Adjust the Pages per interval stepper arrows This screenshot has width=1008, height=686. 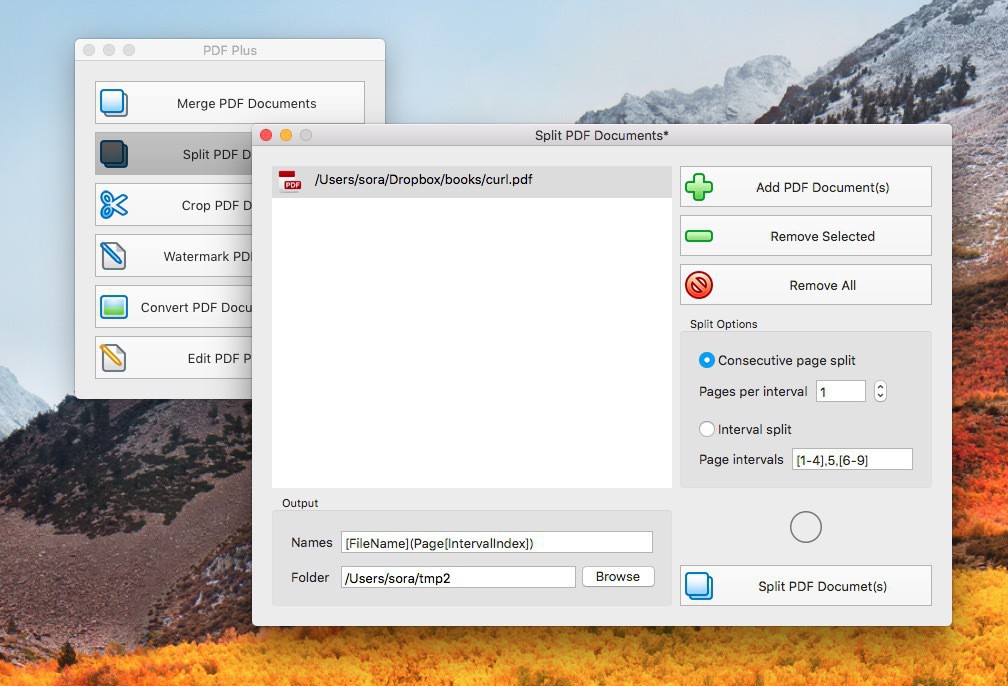(880, 391)
